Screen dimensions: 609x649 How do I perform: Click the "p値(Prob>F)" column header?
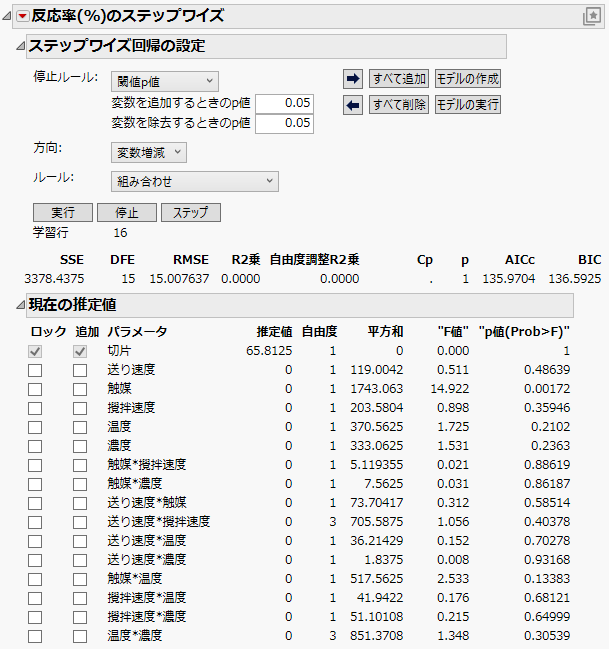click(x=524, y=332)
